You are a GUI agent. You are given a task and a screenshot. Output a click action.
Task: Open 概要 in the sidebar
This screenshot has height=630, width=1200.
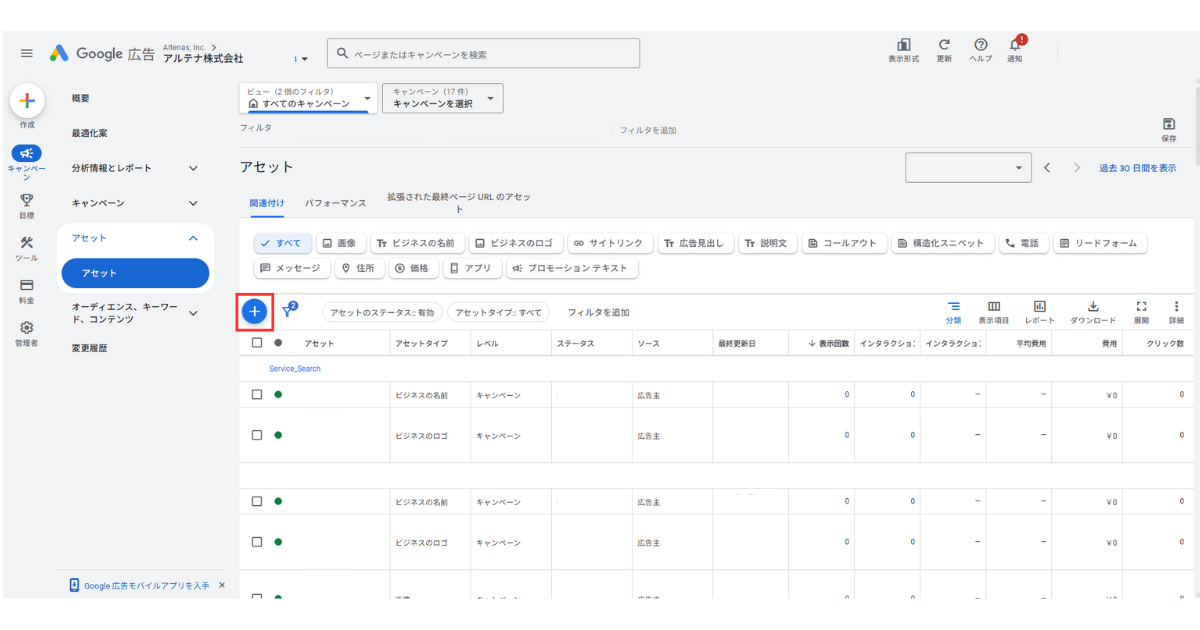click(x=81, y=98)
